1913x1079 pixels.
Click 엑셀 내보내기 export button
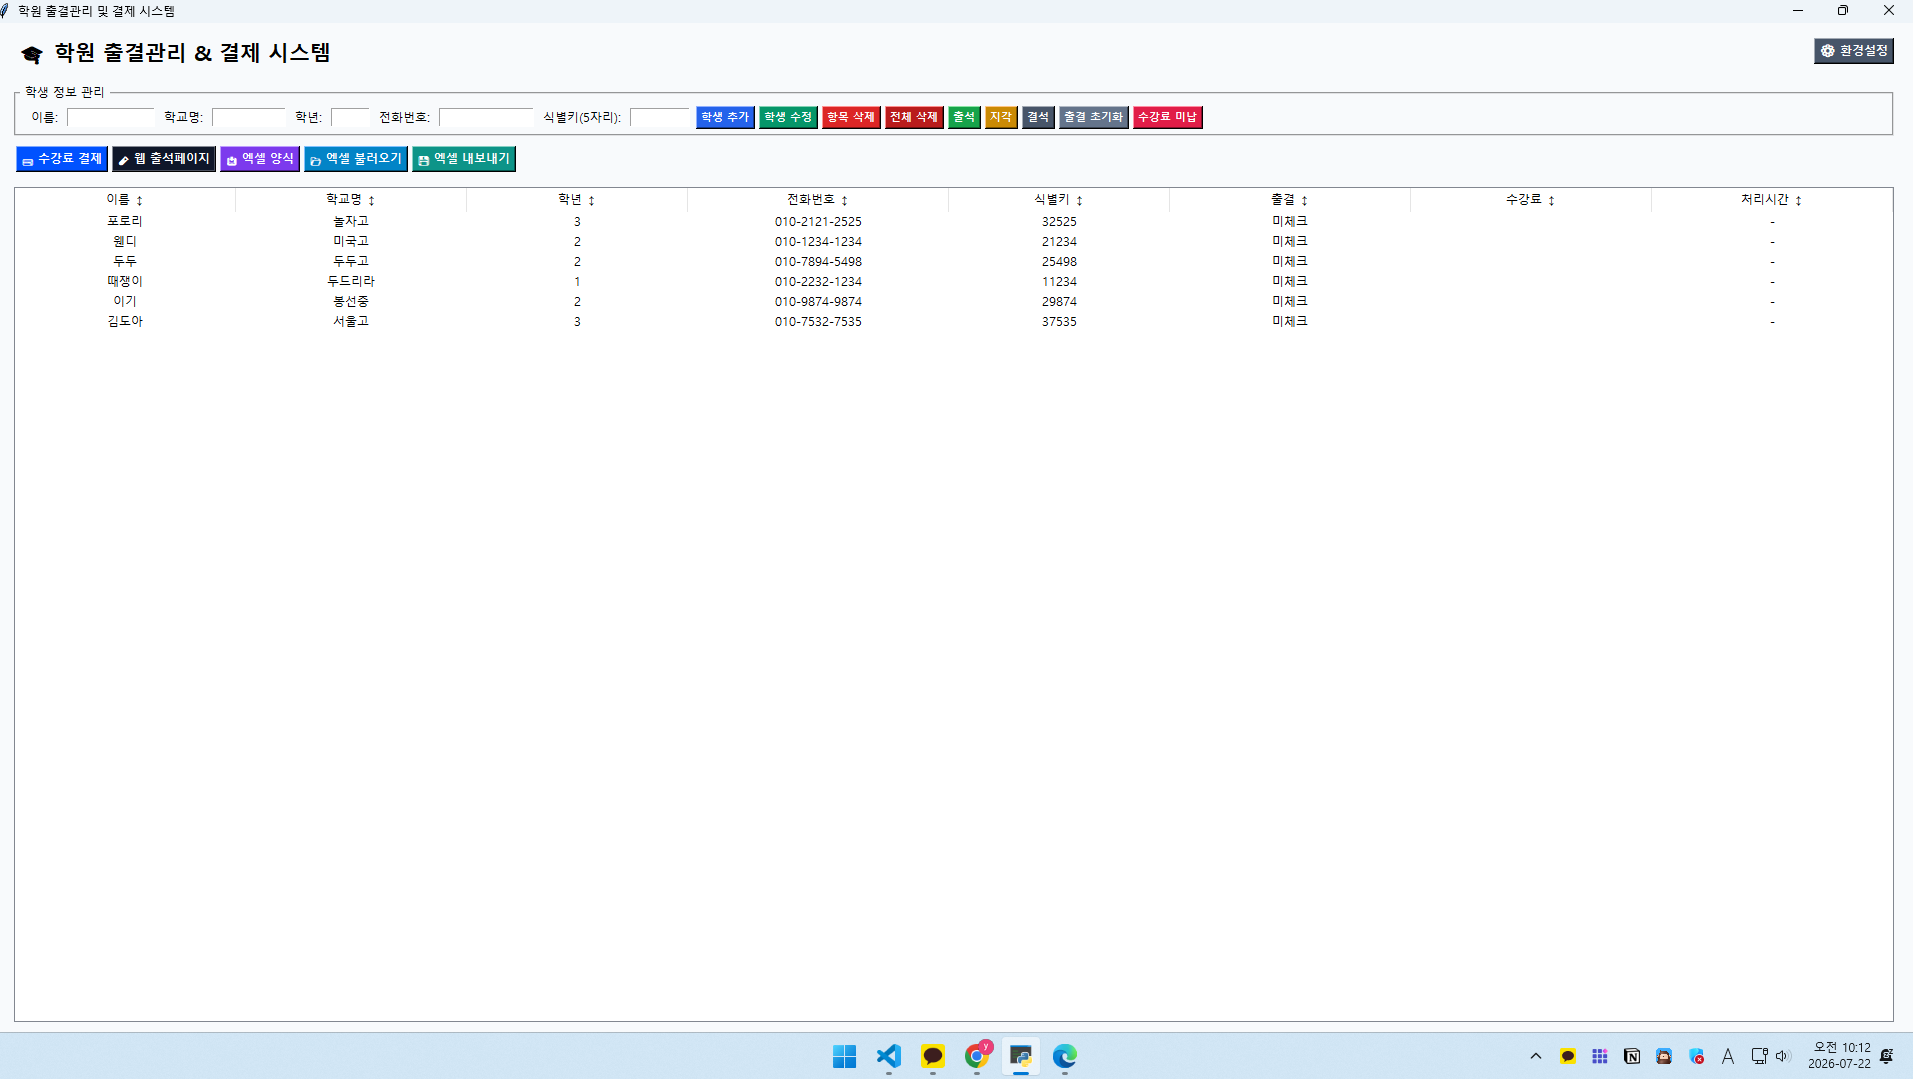coord(464,159)
